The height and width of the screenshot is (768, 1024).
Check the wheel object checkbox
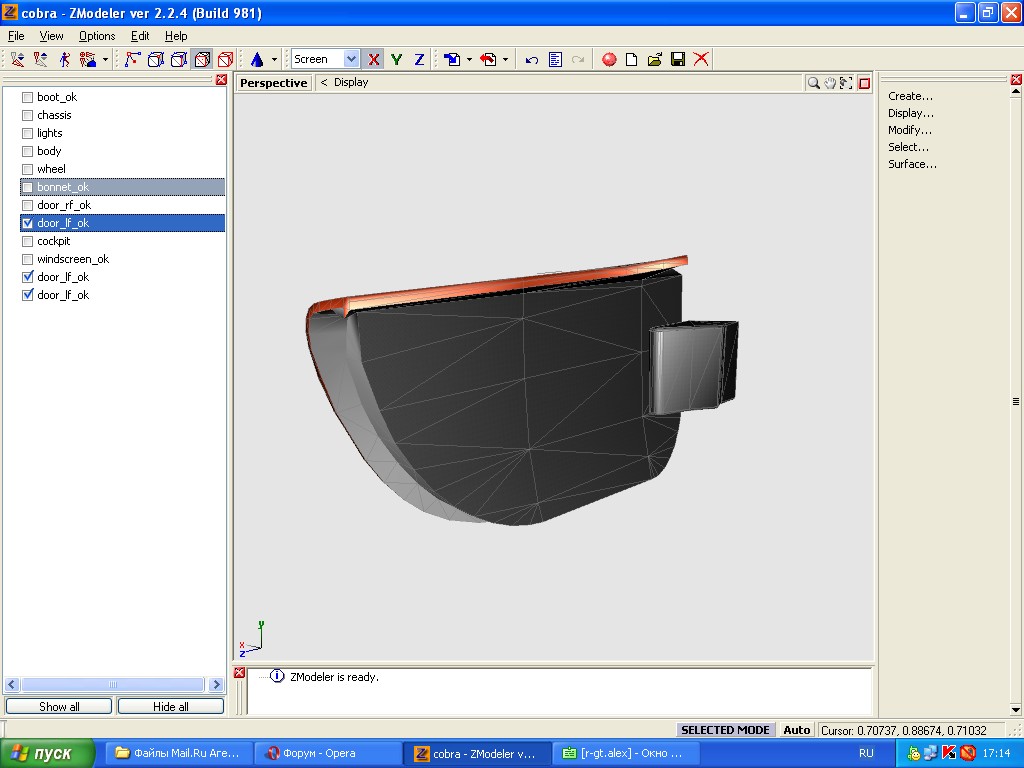(x=28, y=169)
